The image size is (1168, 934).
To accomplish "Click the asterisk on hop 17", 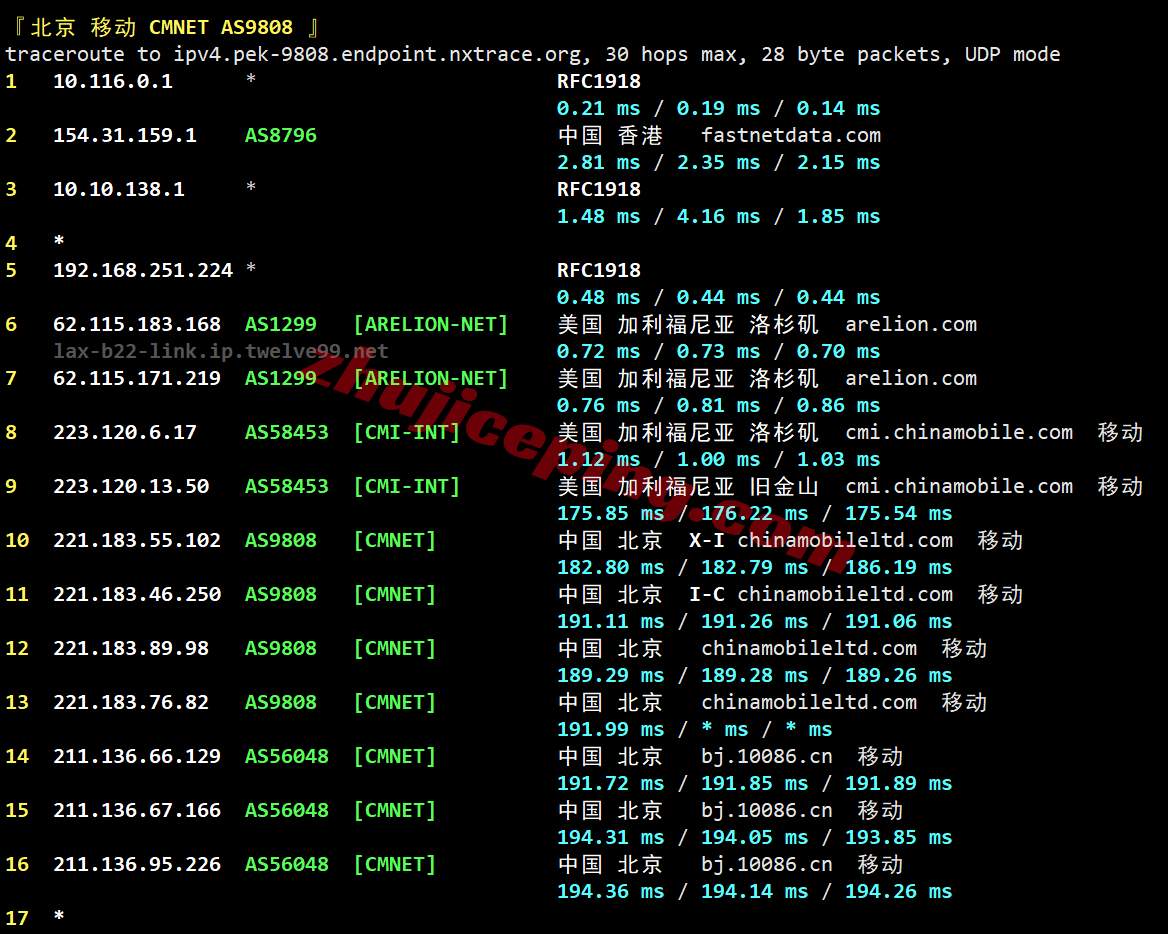I will click(59, 917).
